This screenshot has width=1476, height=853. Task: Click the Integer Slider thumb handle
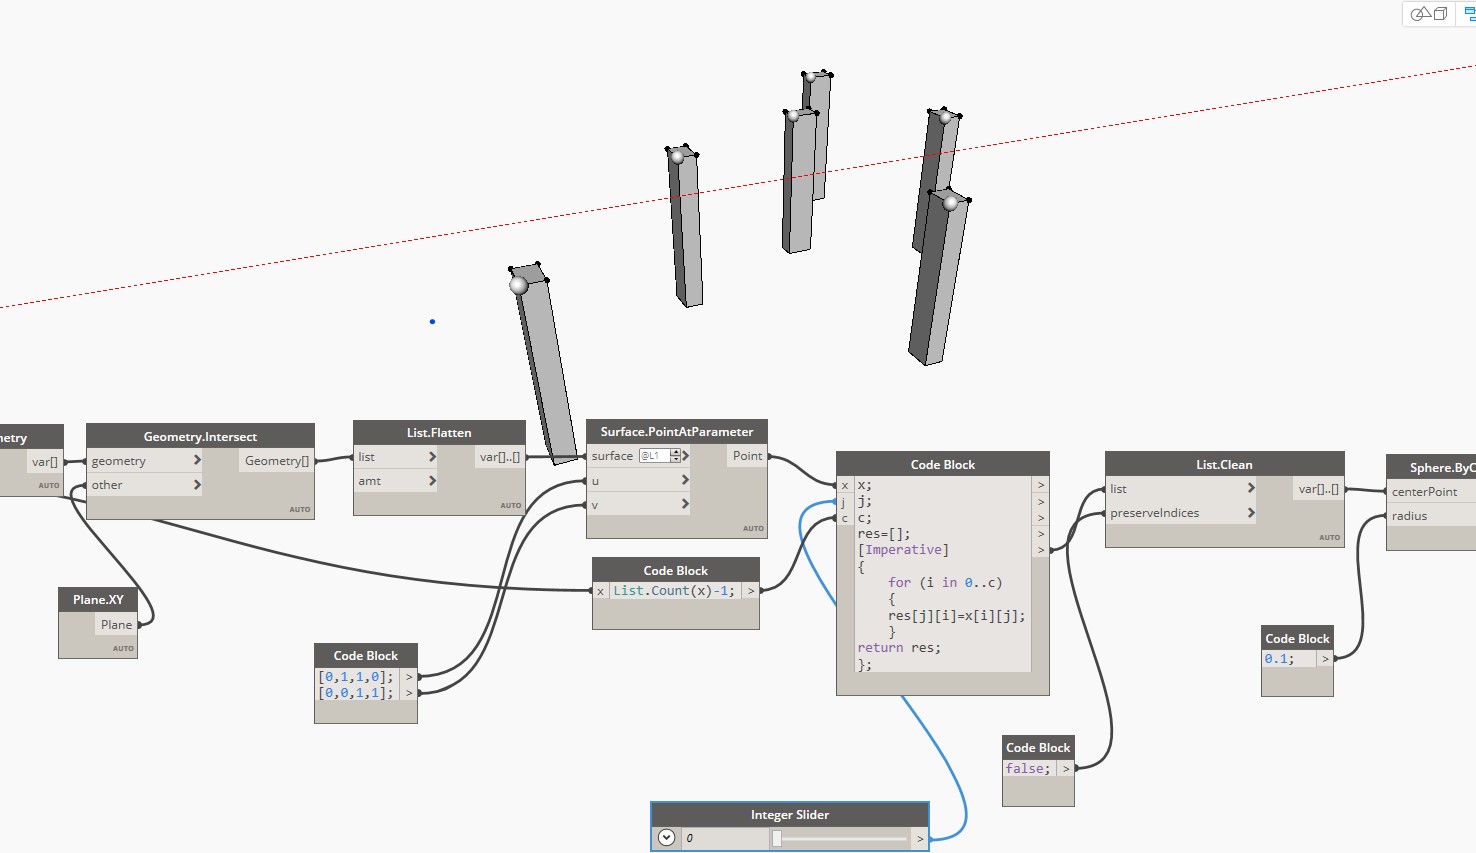[776, 838]
